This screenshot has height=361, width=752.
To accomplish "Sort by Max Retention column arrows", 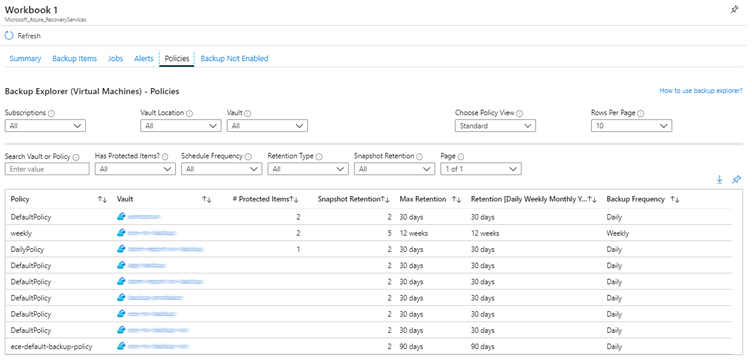I will (x=457, y=199).
